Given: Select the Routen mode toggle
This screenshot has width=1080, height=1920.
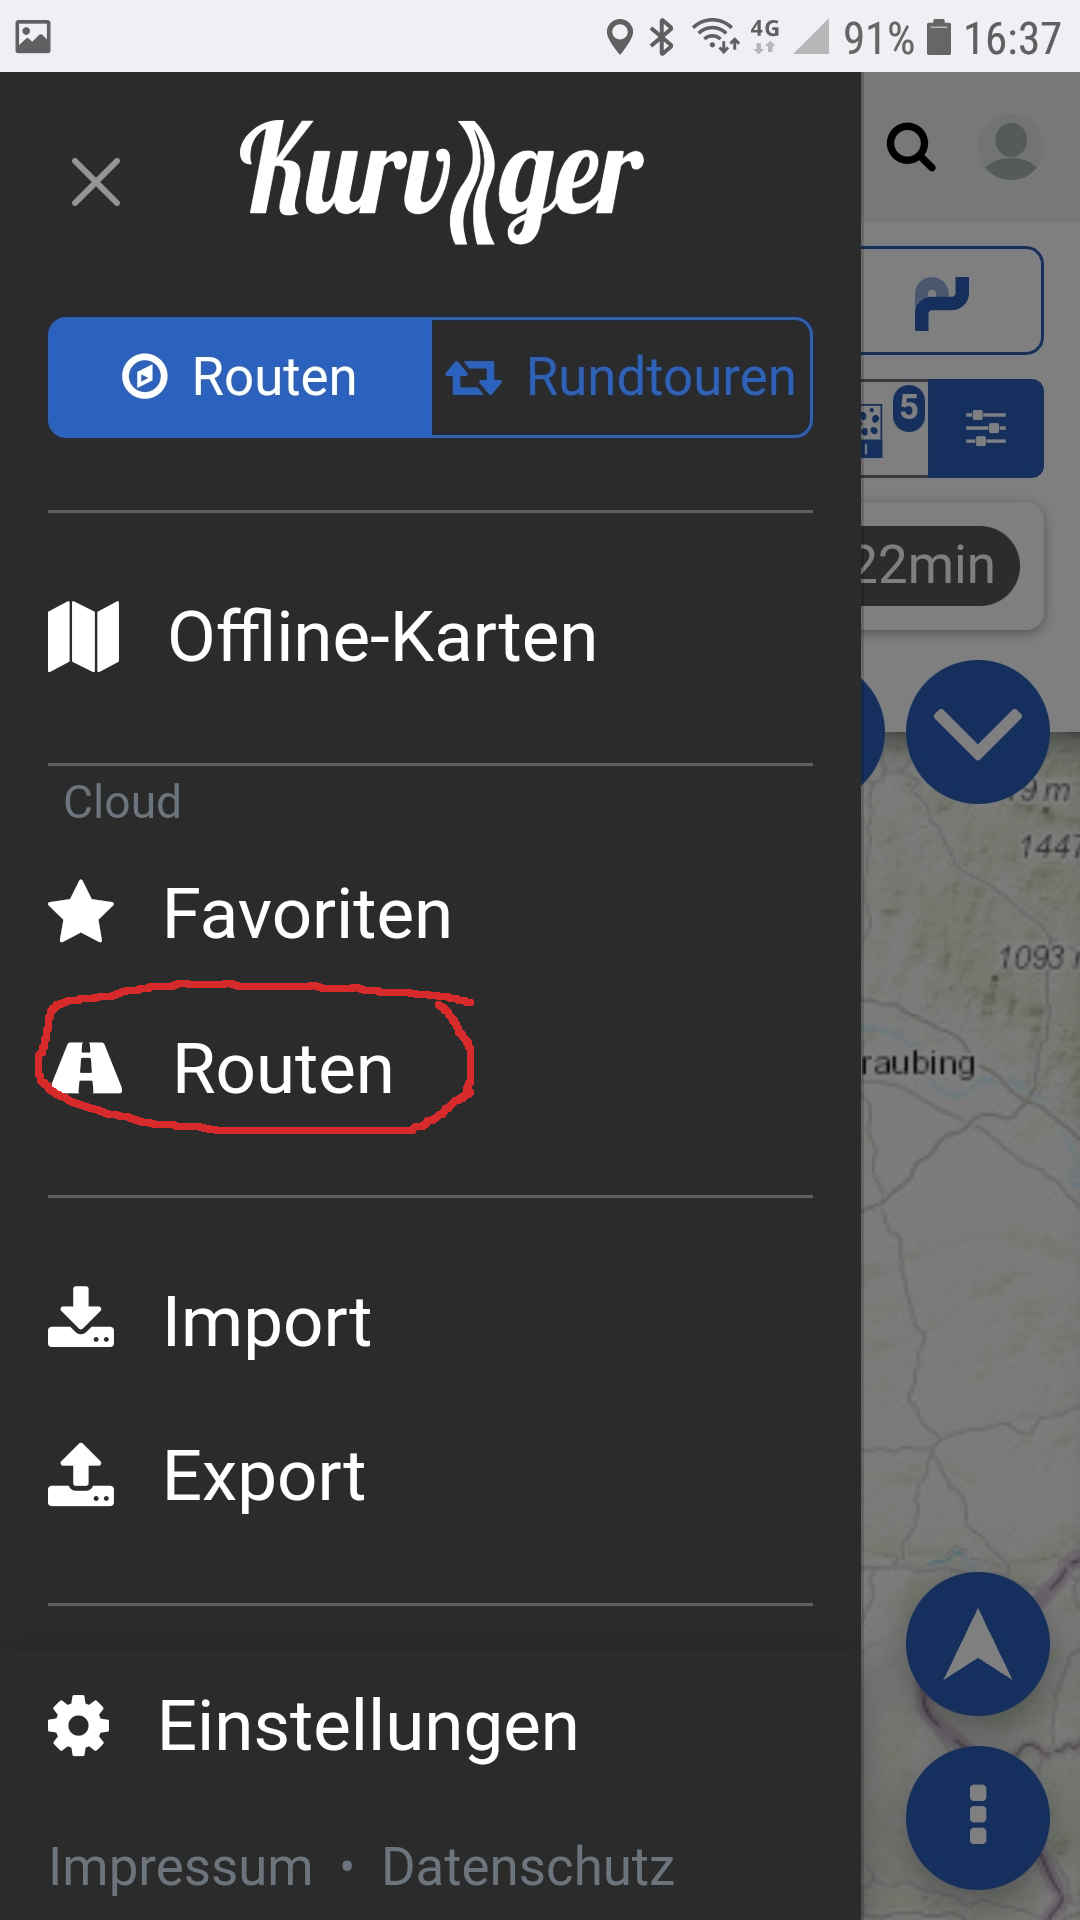Looking at the screenshot, I should (240, 377).
